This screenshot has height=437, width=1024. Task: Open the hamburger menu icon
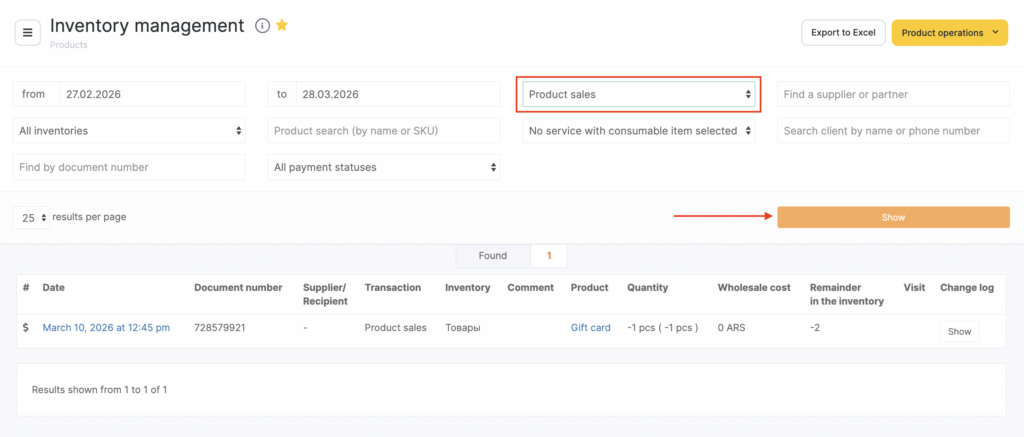coord(27,32)
